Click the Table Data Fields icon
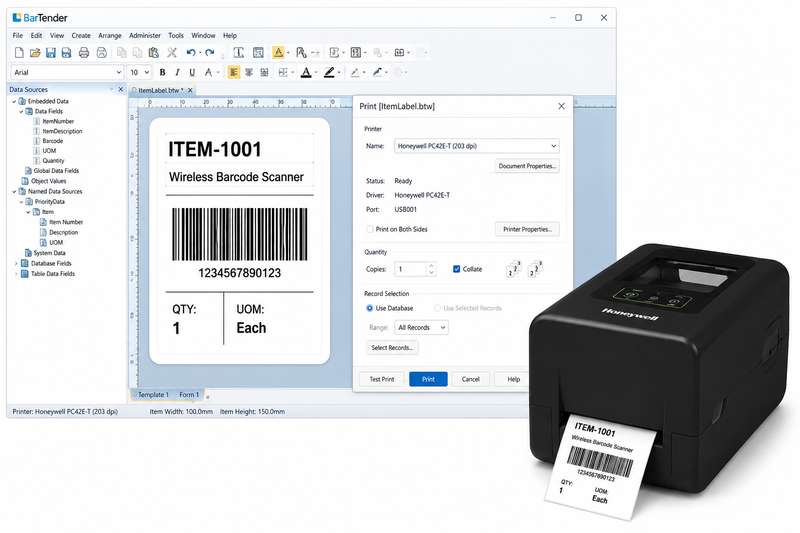Viewport: 800px width, 533px height. coord(24,273)
